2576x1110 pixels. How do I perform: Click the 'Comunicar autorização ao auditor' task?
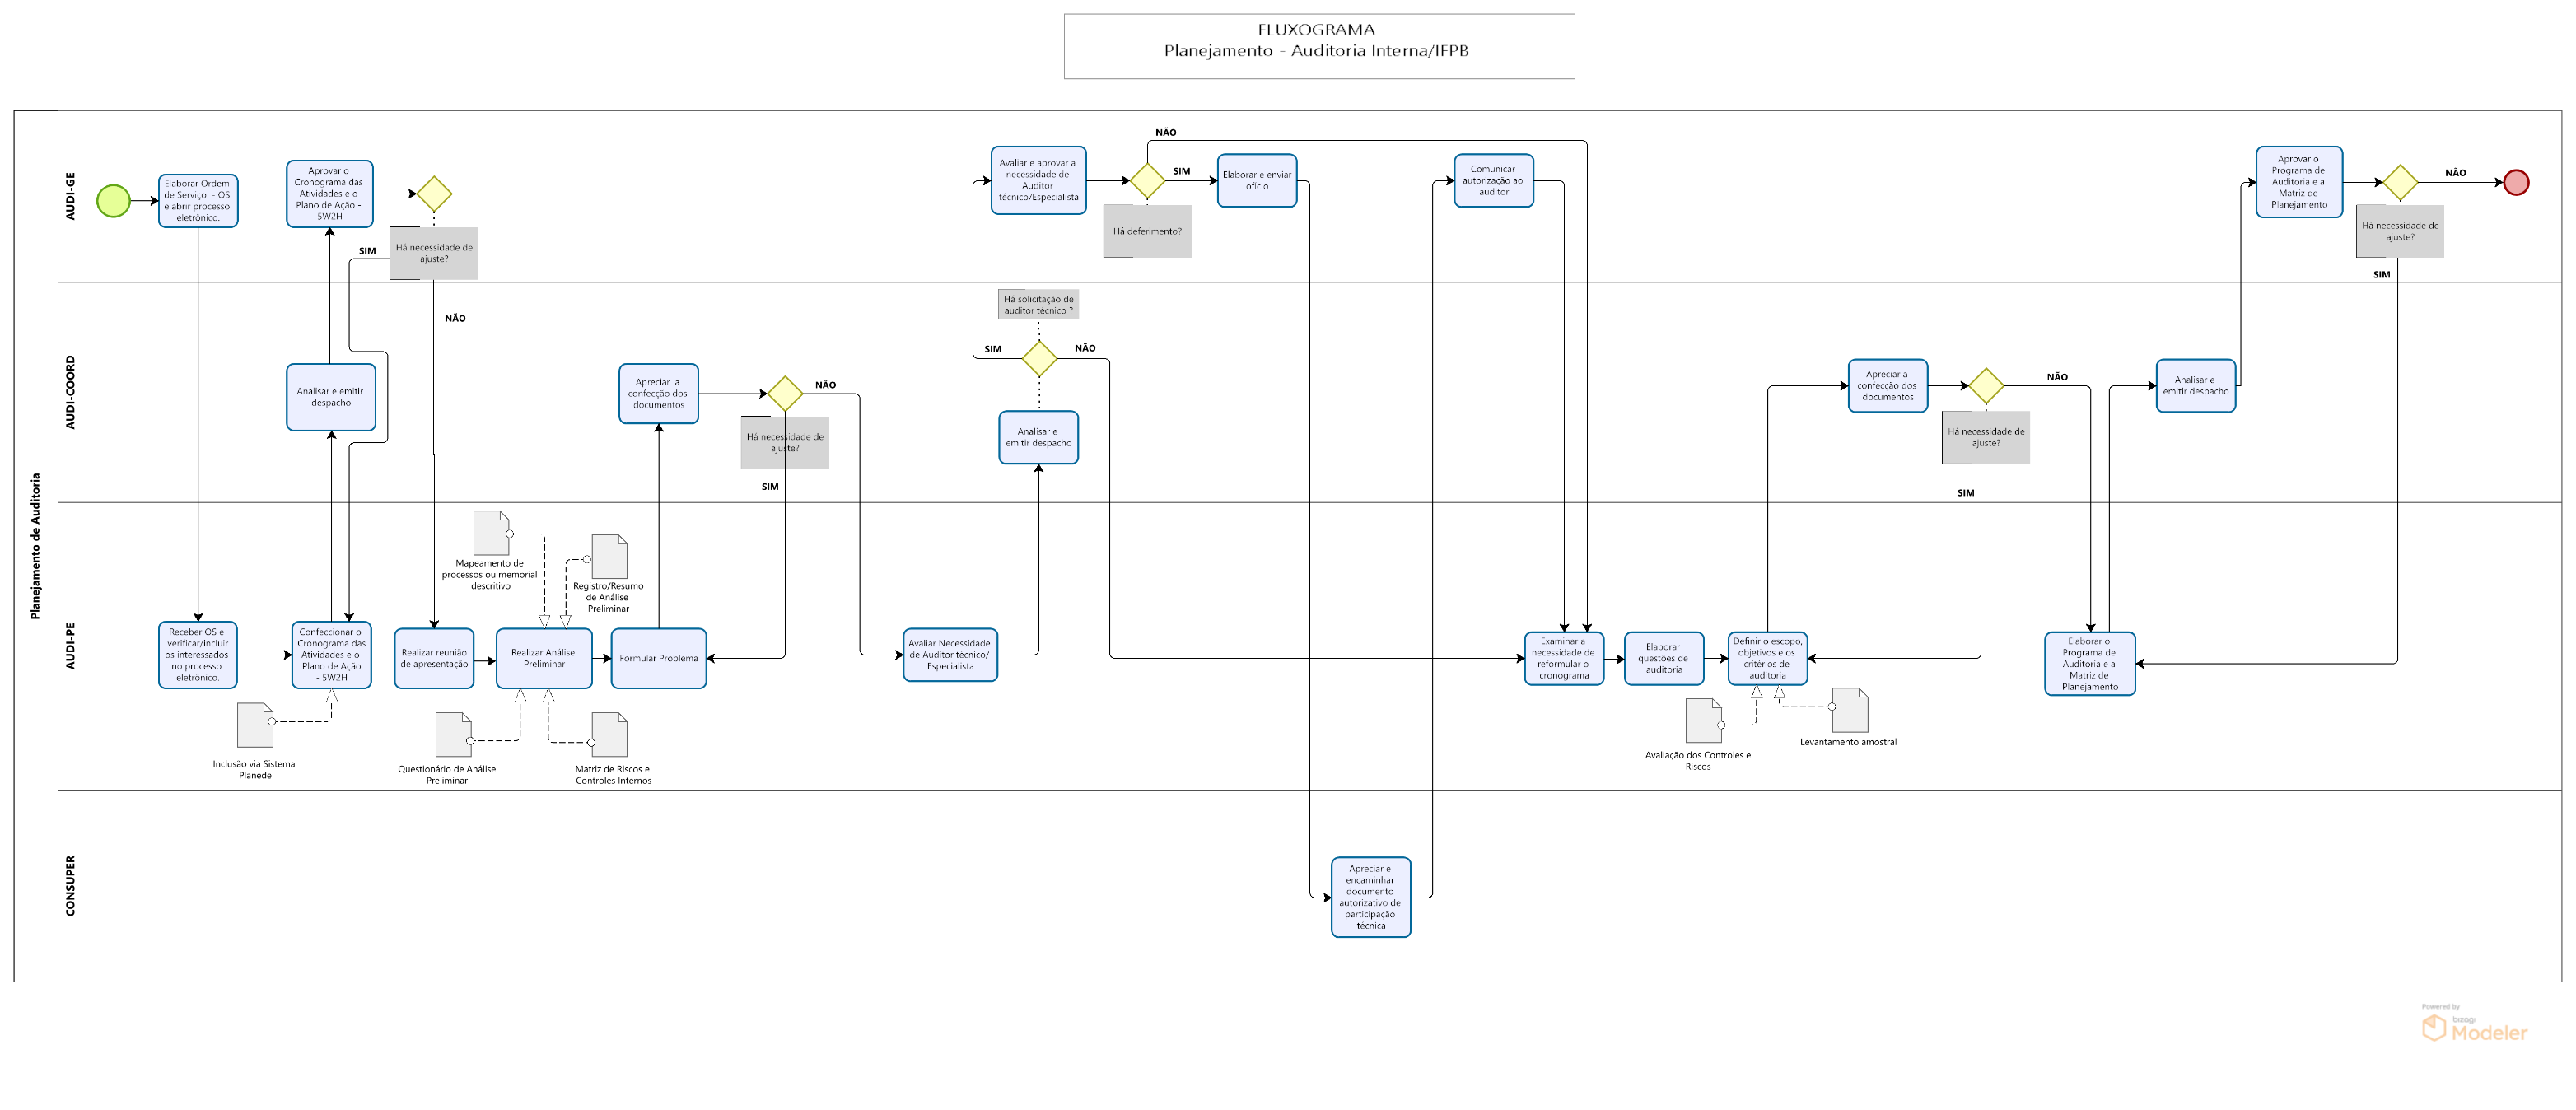tap(1493, 181)
